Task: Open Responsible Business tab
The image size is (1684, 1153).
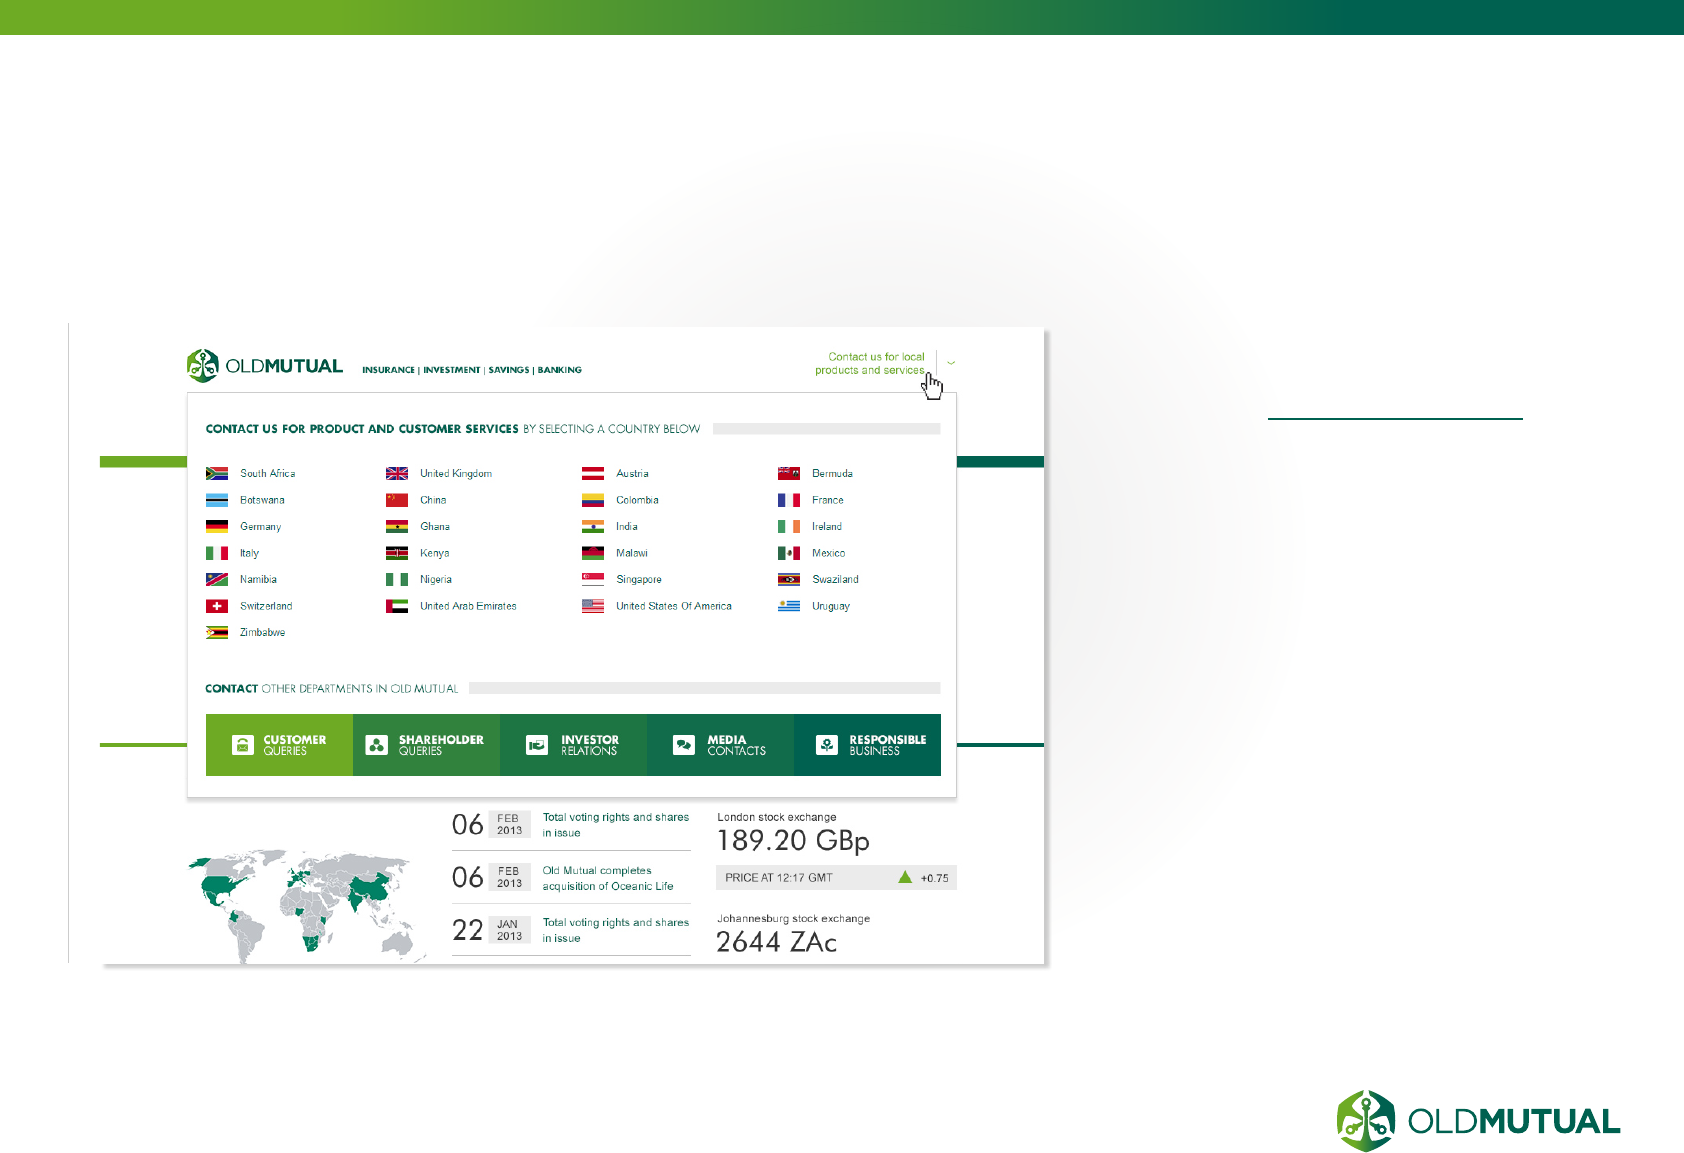Action: (x=867, y=745)
